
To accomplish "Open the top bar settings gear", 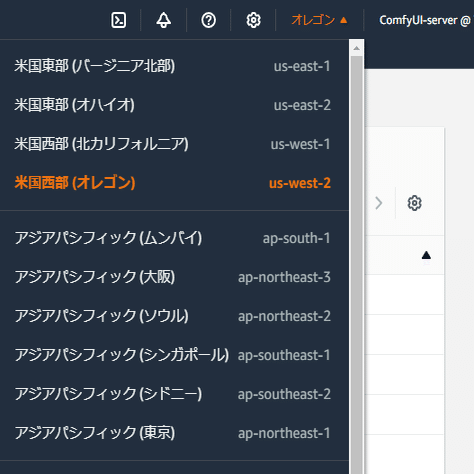I will click(253, 20).
